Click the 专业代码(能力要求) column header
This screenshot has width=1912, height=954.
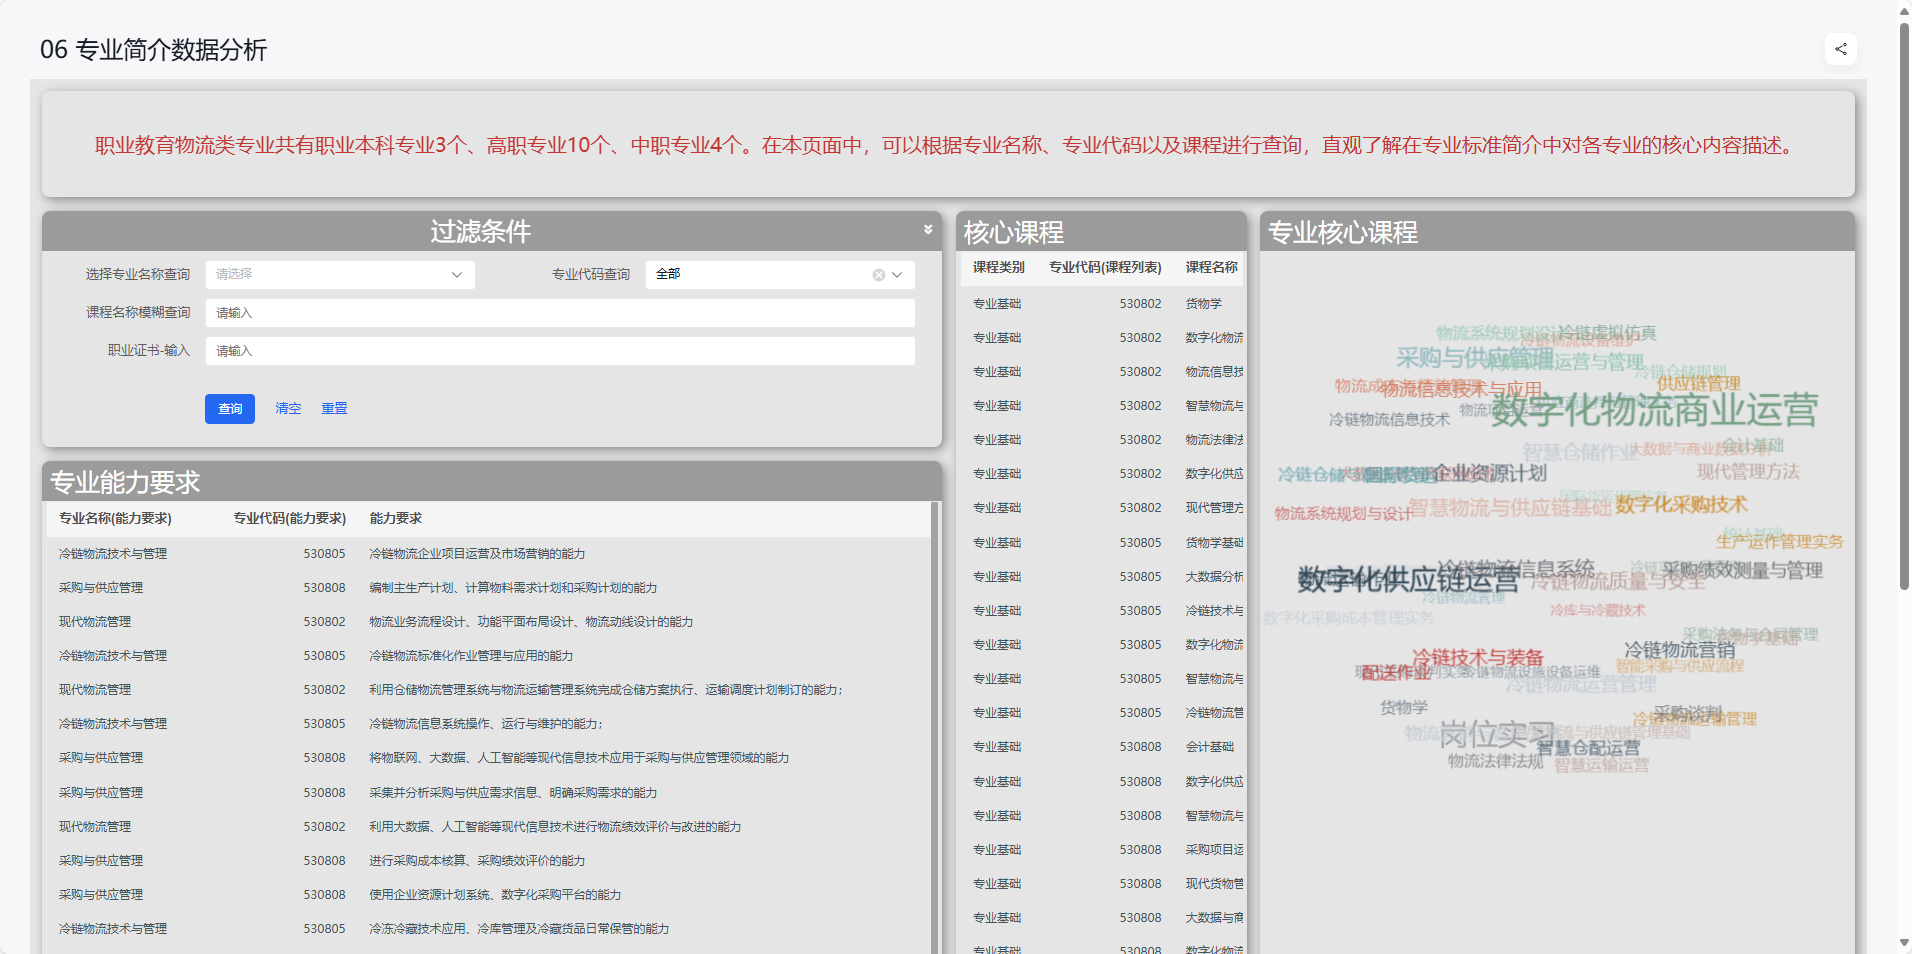click(289, 518)
